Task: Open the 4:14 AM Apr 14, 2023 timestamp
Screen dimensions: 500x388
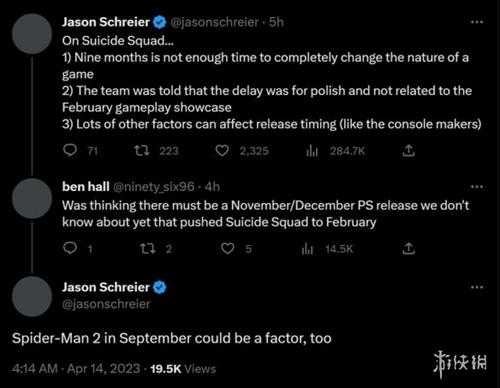Action: 76,369
